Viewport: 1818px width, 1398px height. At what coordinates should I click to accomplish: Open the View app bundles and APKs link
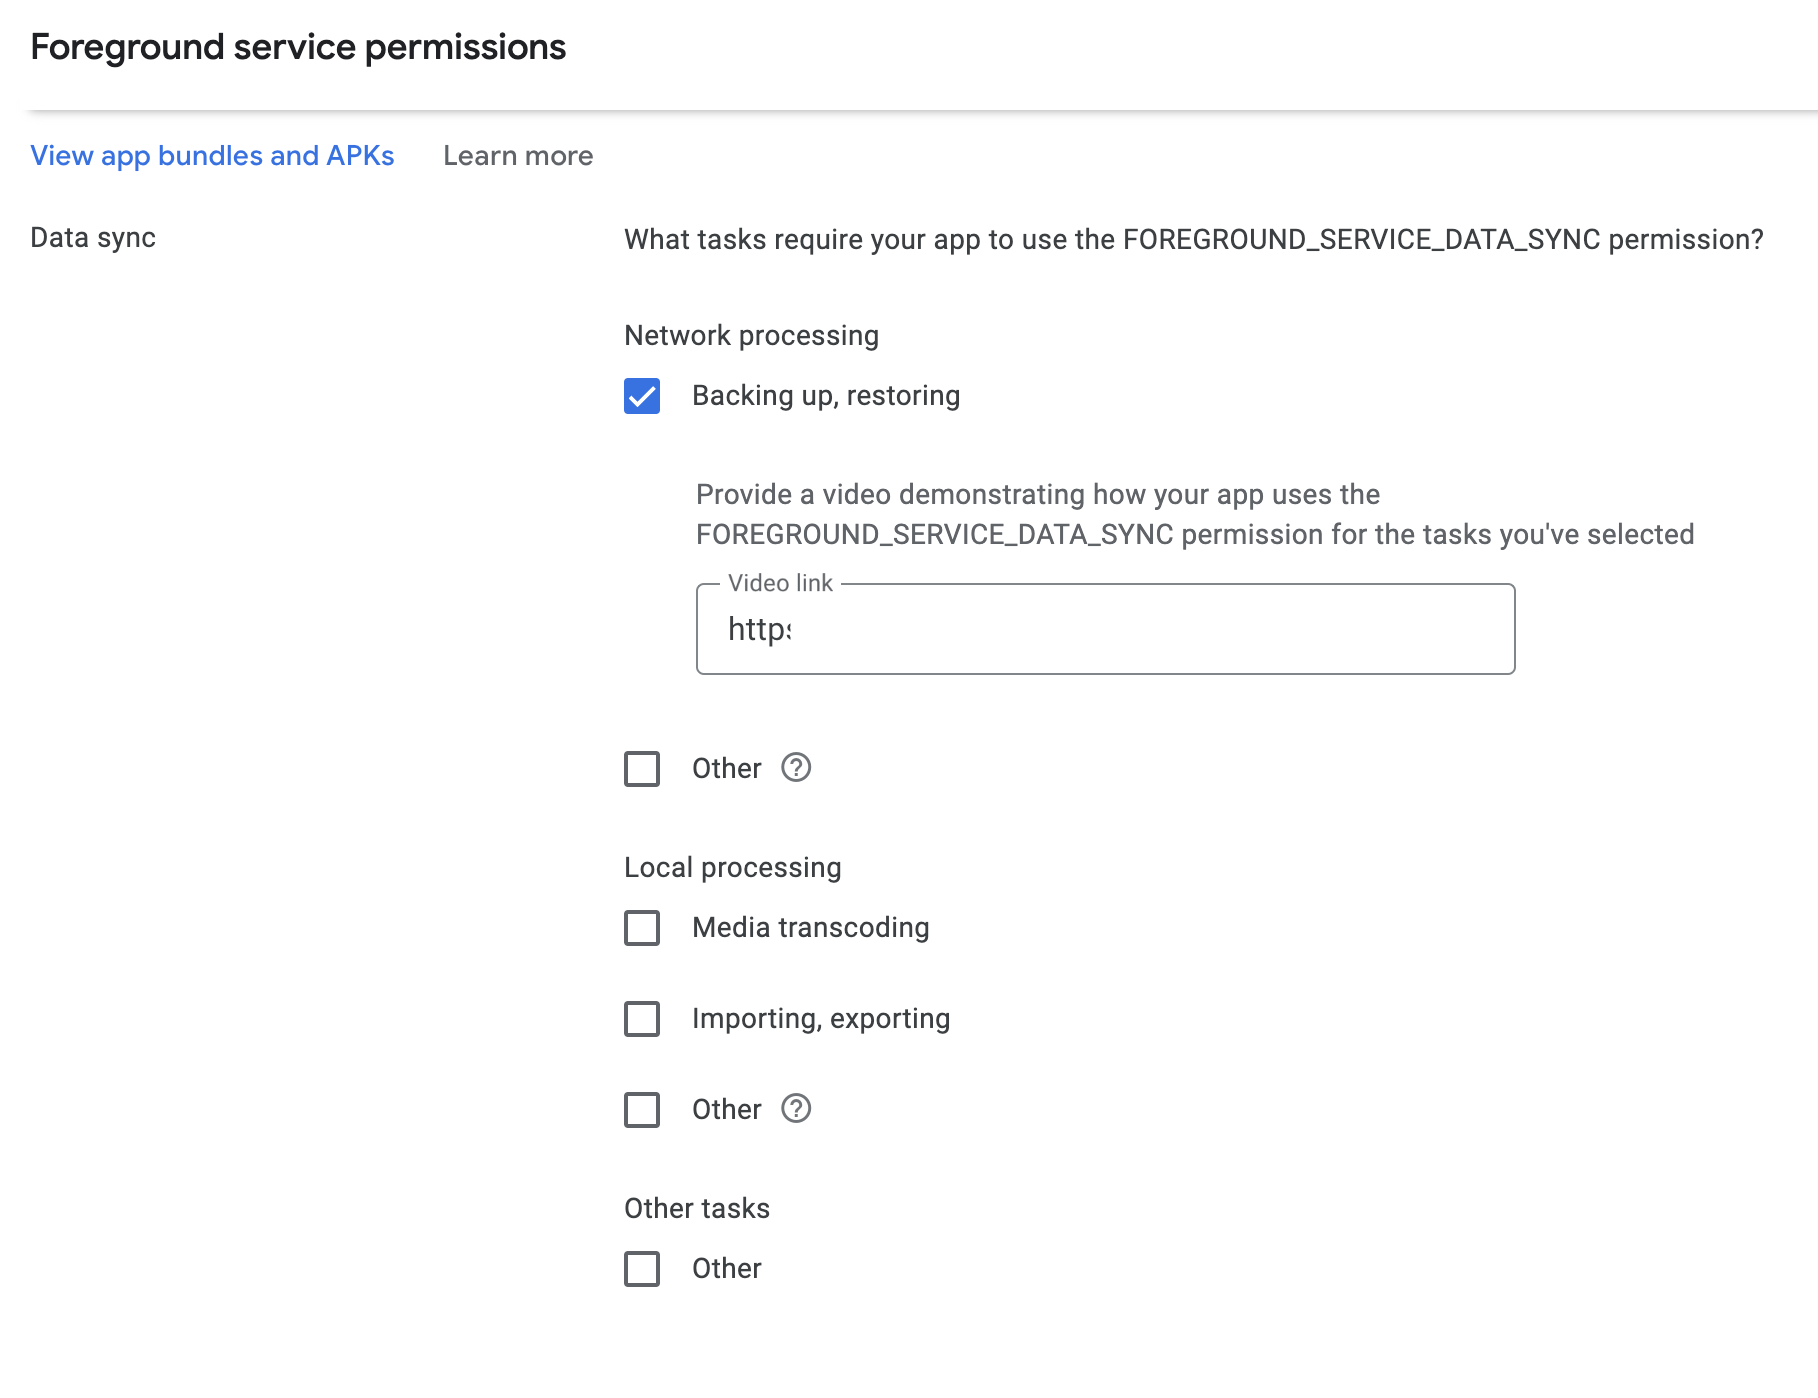pyautogui.click(x=212, y=156)
